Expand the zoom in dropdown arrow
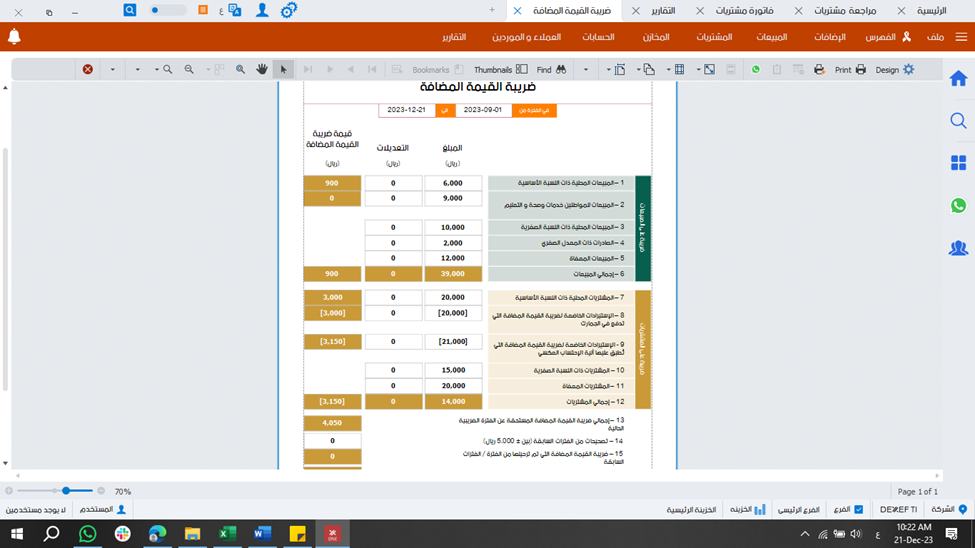This screenshot has height=548, width=975. click(x=156, y=70)
